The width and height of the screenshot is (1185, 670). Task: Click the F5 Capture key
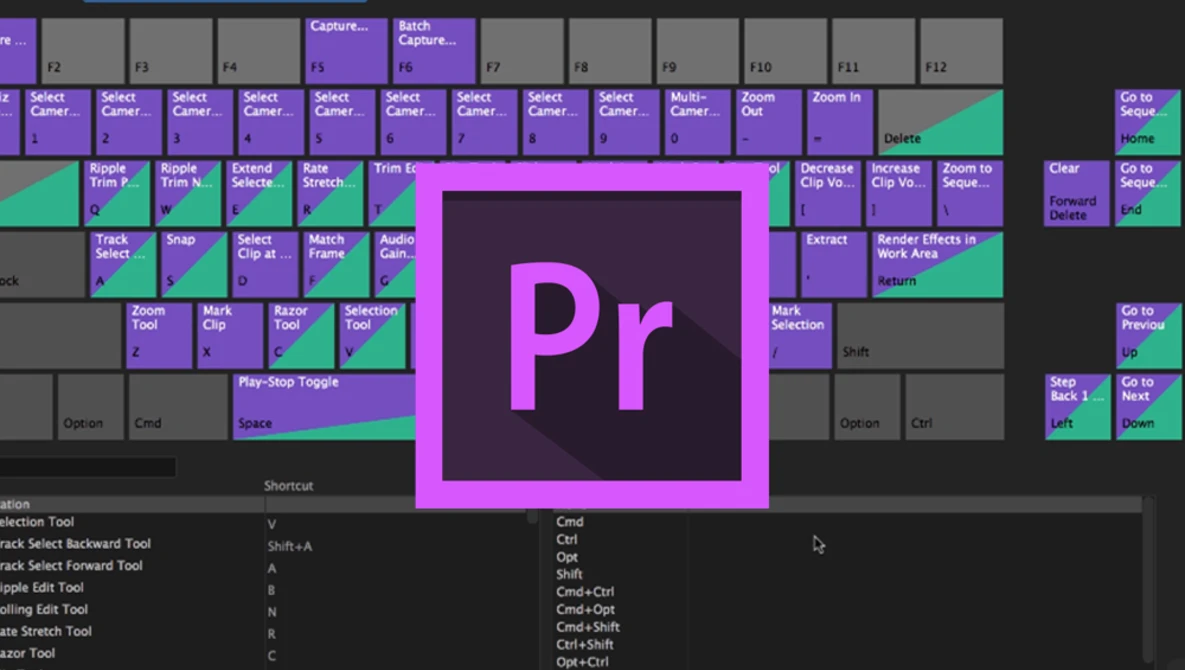(346, 51)
